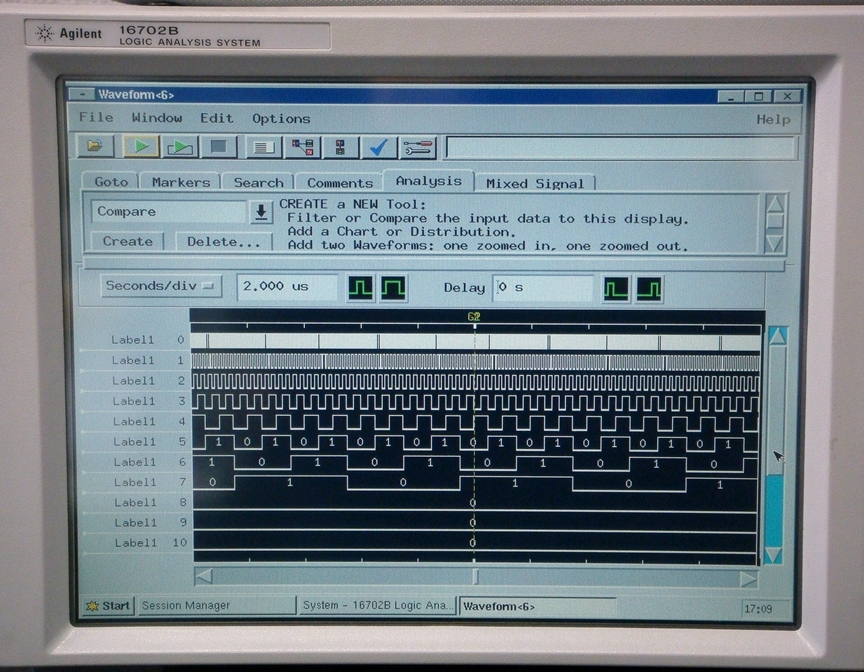The width and height of the screenshot is (864, 672).
Task: Open the Seconds/div option selector
Action: click(161, 286)
